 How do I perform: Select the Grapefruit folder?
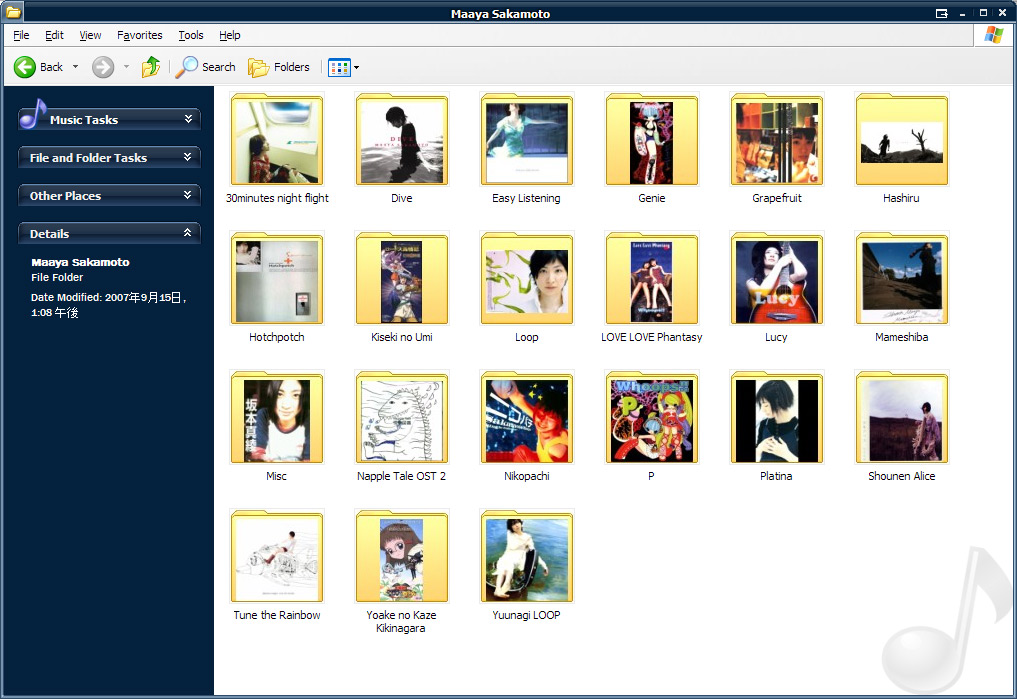776,148
